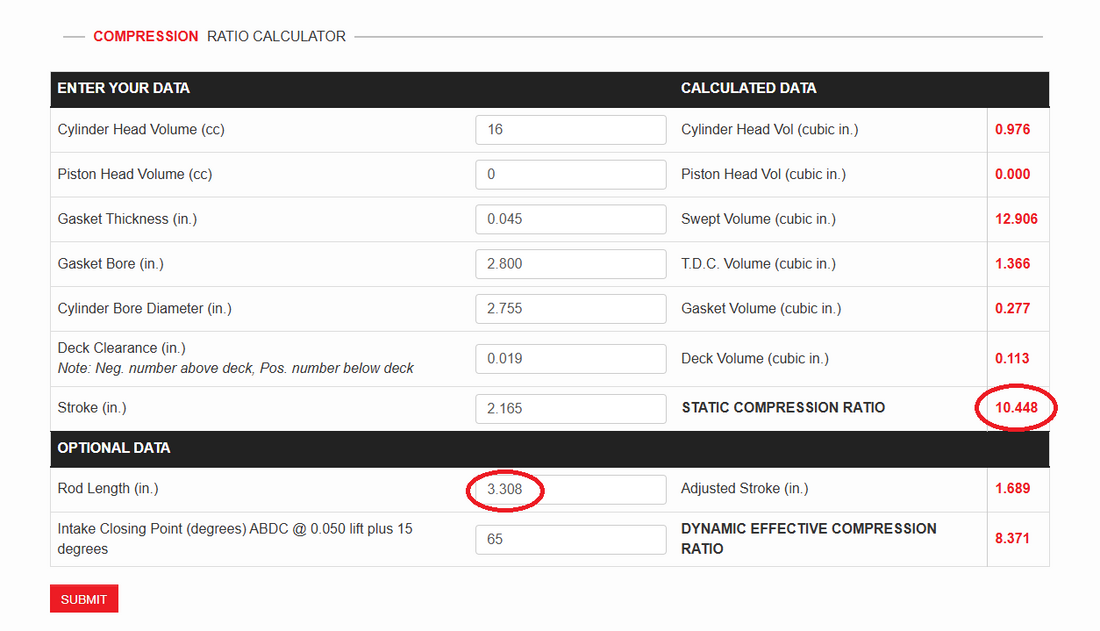Click the T.D.C. Volume value 1.366
This screenshot has height=631, width=1100.
(1012, 264)
